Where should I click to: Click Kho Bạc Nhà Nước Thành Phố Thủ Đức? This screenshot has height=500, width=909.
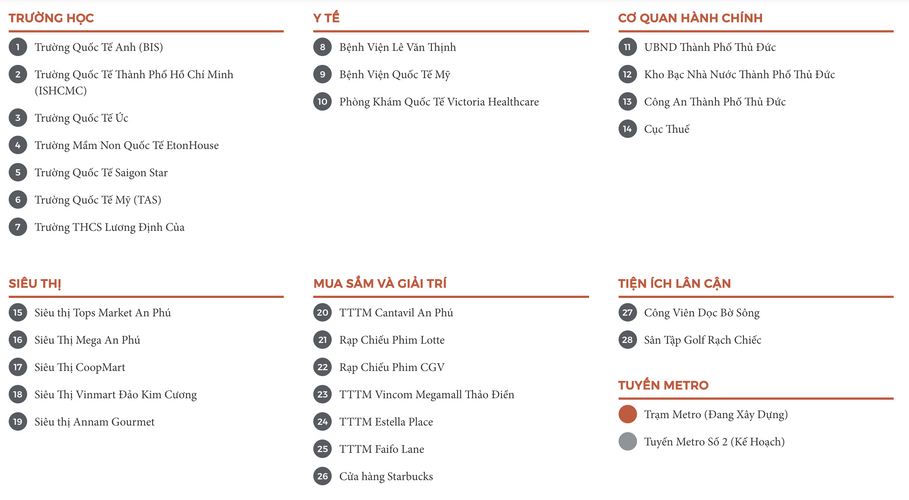(x=740, y=74)
